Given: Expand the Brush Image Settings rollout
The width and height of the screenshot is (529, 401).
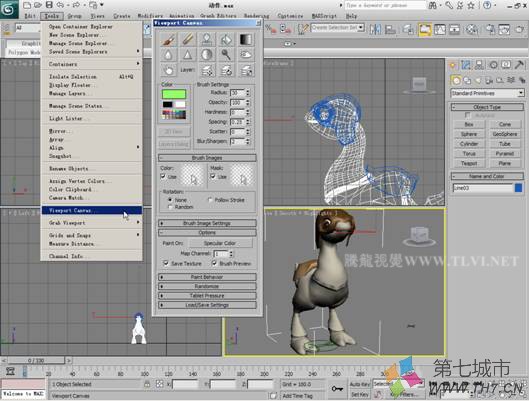Looking at the screenshot, I should (207, 223).
